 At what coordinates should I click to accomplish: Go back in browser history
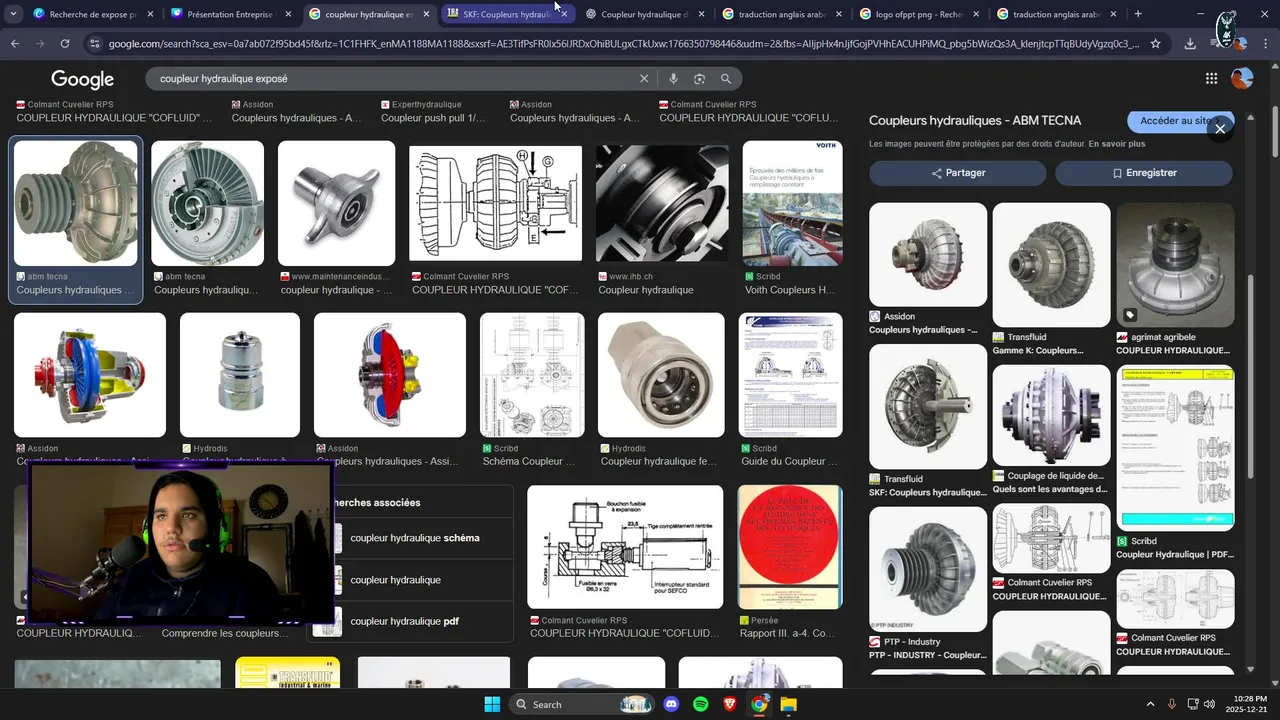pyautogui.click(x=15, y=44)
